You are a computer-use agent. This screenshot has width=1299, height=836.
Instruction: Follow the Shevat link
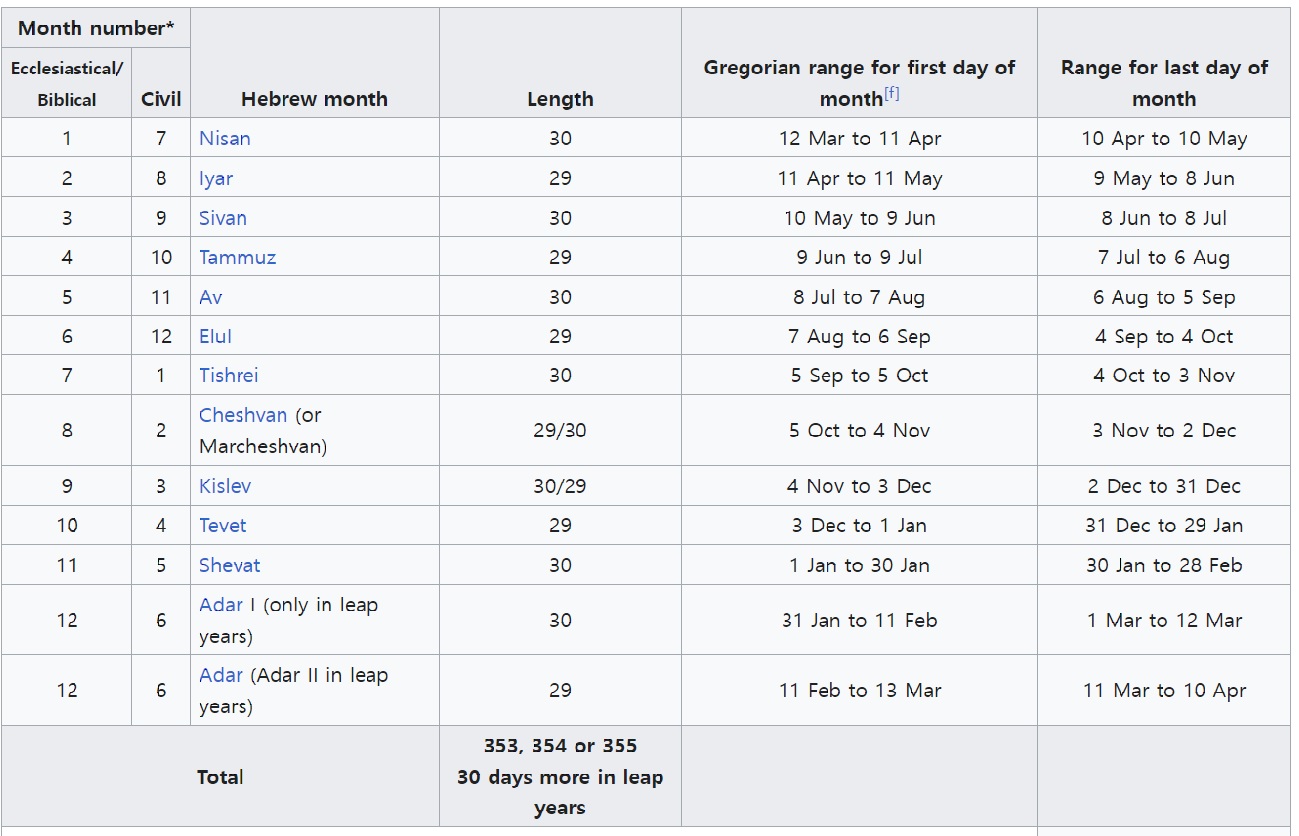point(230,565)
